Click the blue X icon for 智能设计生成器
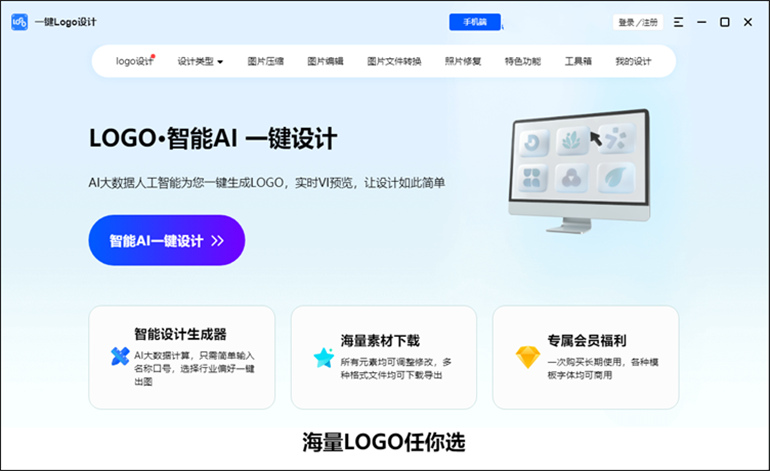 click(120, 357)
